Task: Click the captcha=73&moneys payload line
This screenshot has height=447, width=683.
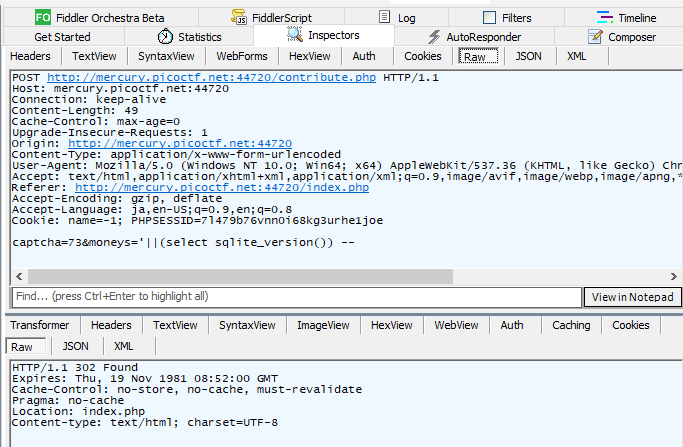Action: pyautogui.click(x=183, y=242)
